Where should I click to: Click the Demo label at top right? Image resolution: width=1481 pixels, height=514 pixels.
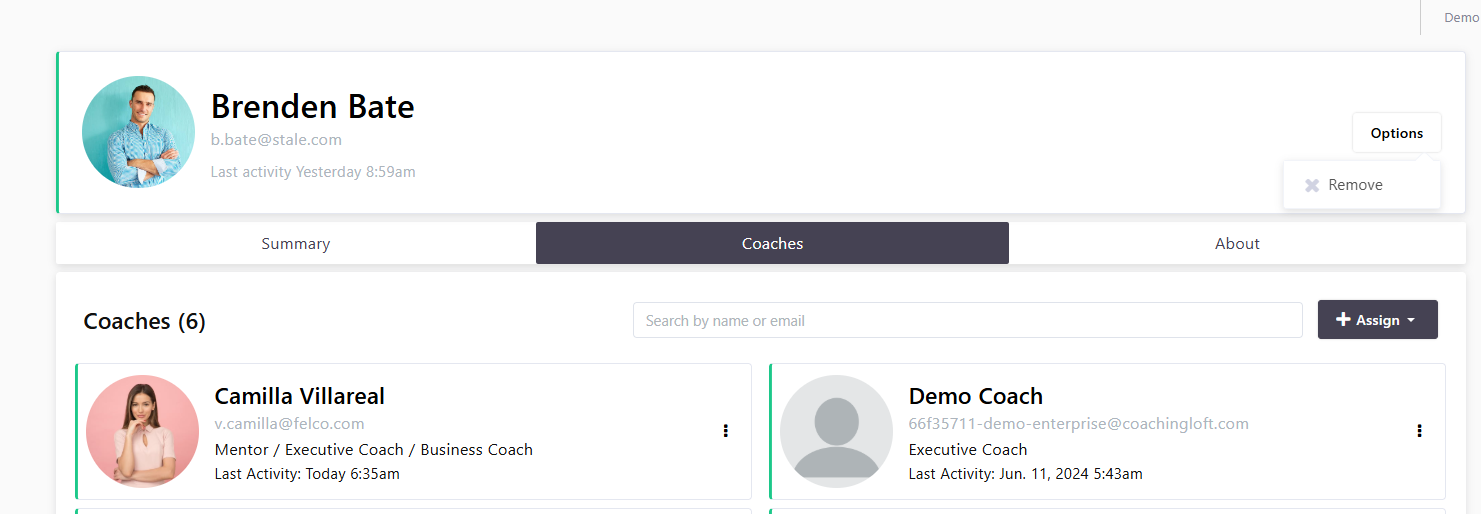click(x=1461, y=18)
